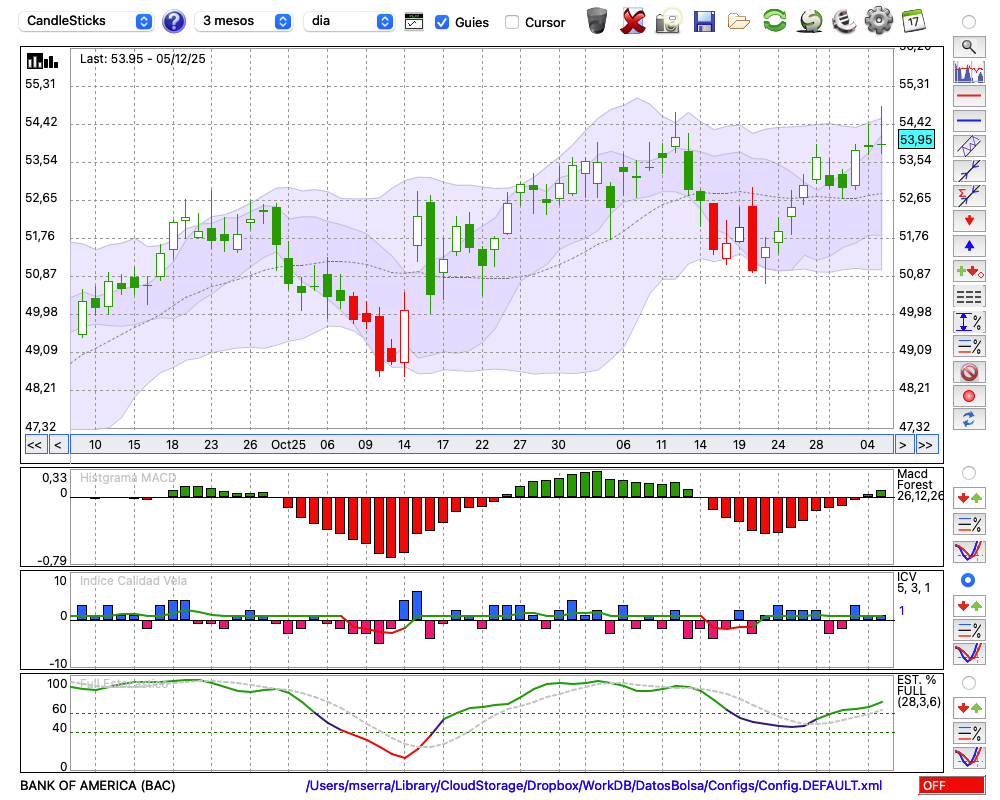
Task: Click the bar chart icon in chart corner
Action: point(42,61)
